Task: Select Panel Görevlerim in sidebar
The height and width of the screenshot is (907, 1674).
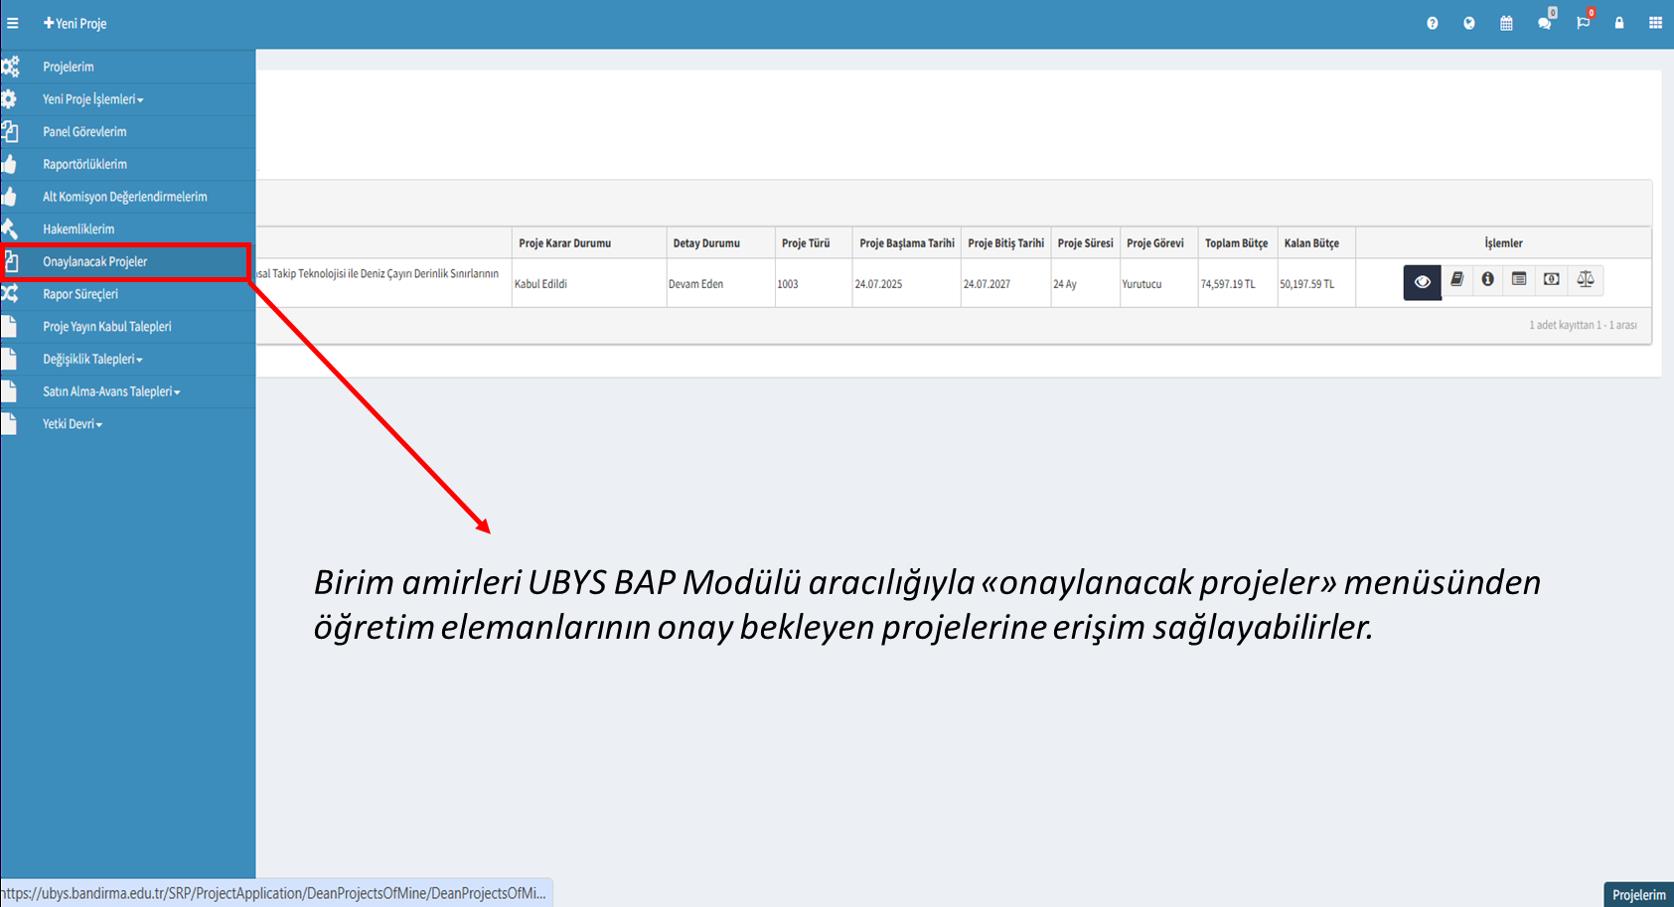Action: [x=84, y=132]
